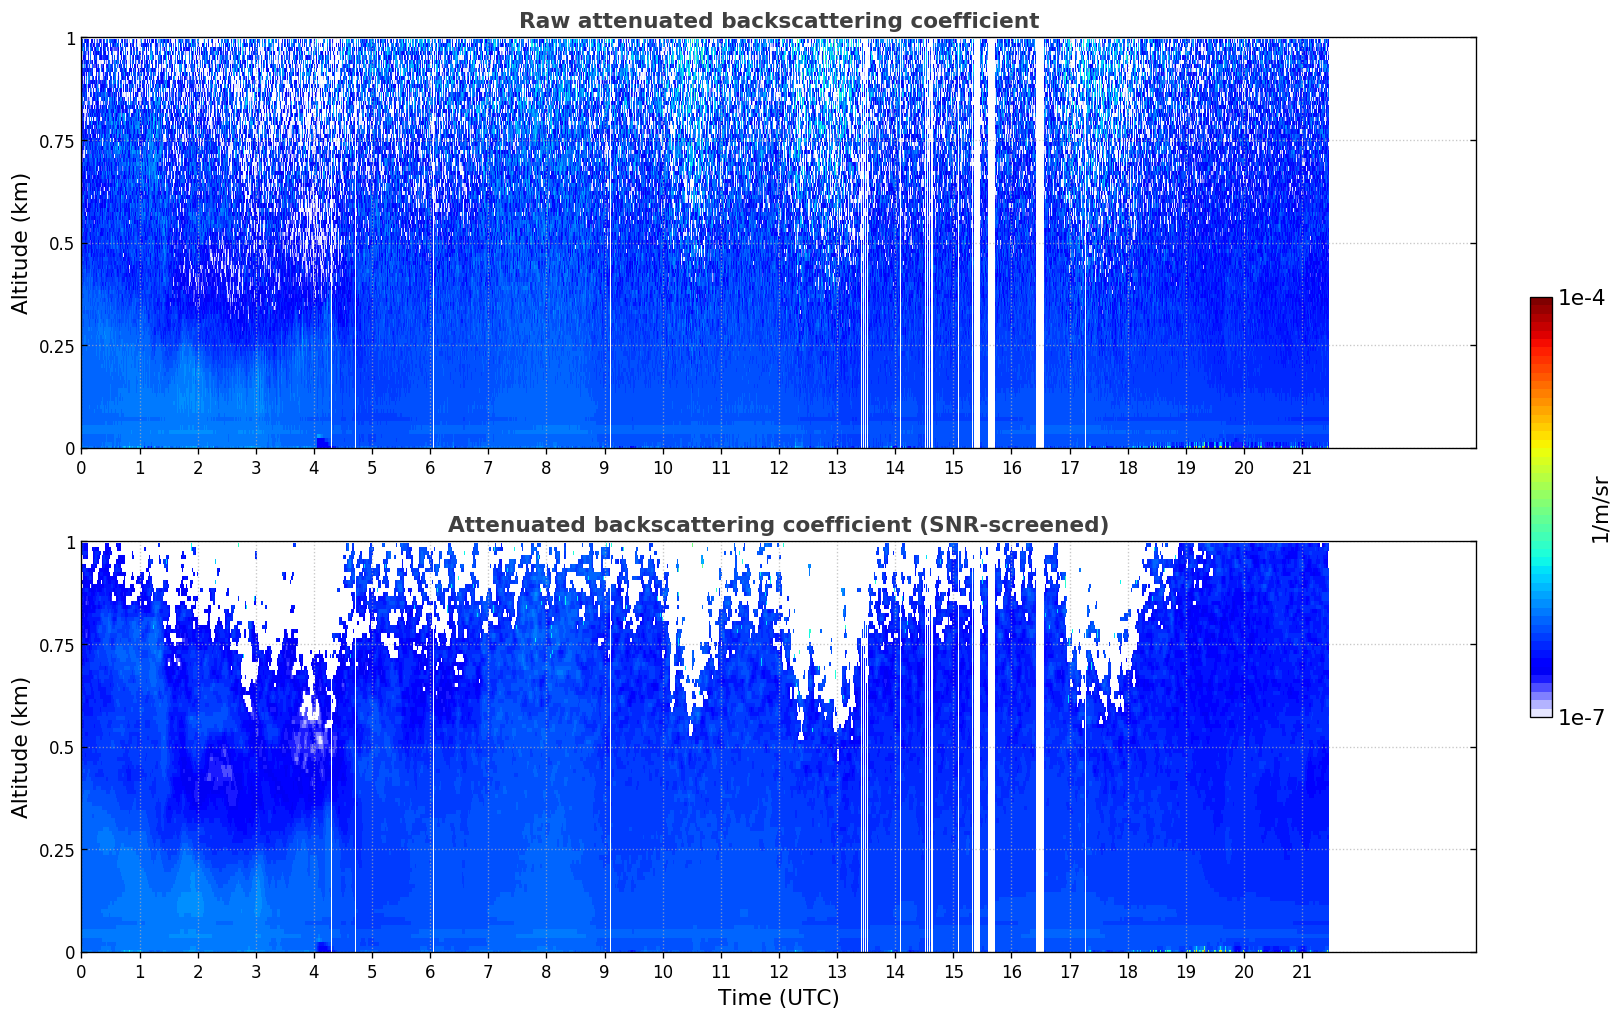
Task: Click the '1/m/sr' colorbar unit label
Action: 1601,509
